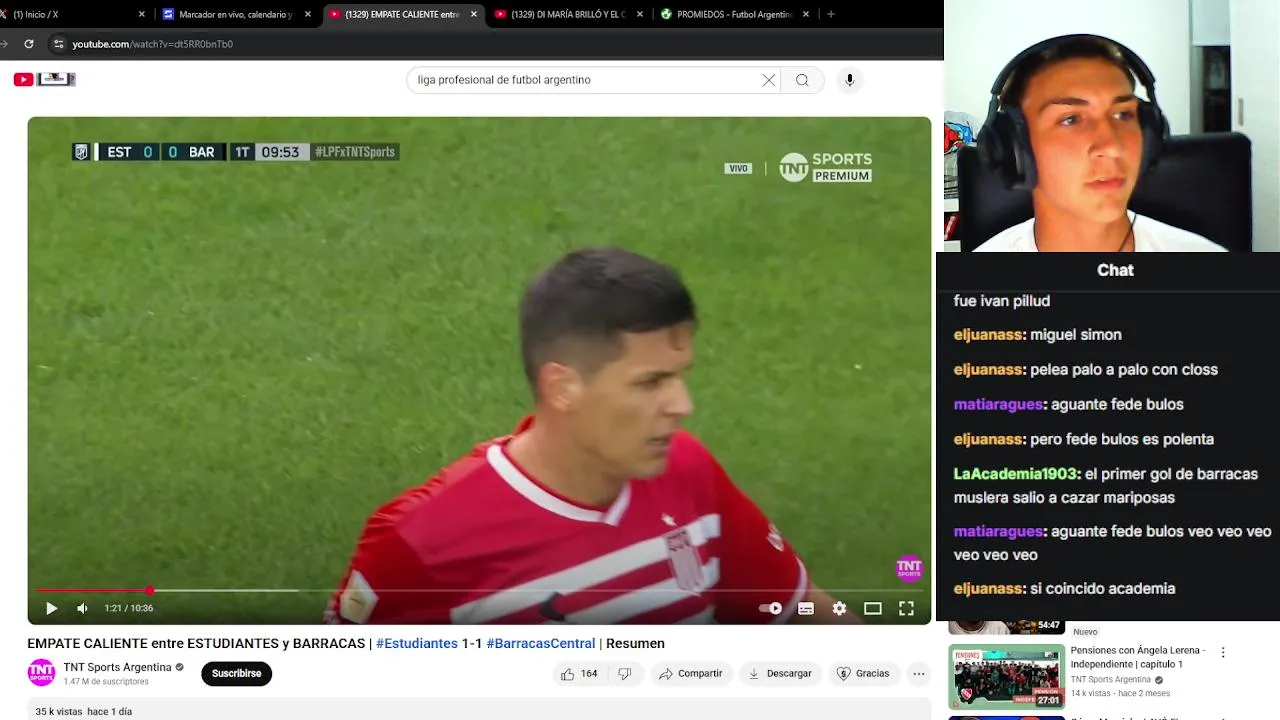Close the EMPATE CALIENTE tab
This screenshot has width=1280, height=720.
474,14
